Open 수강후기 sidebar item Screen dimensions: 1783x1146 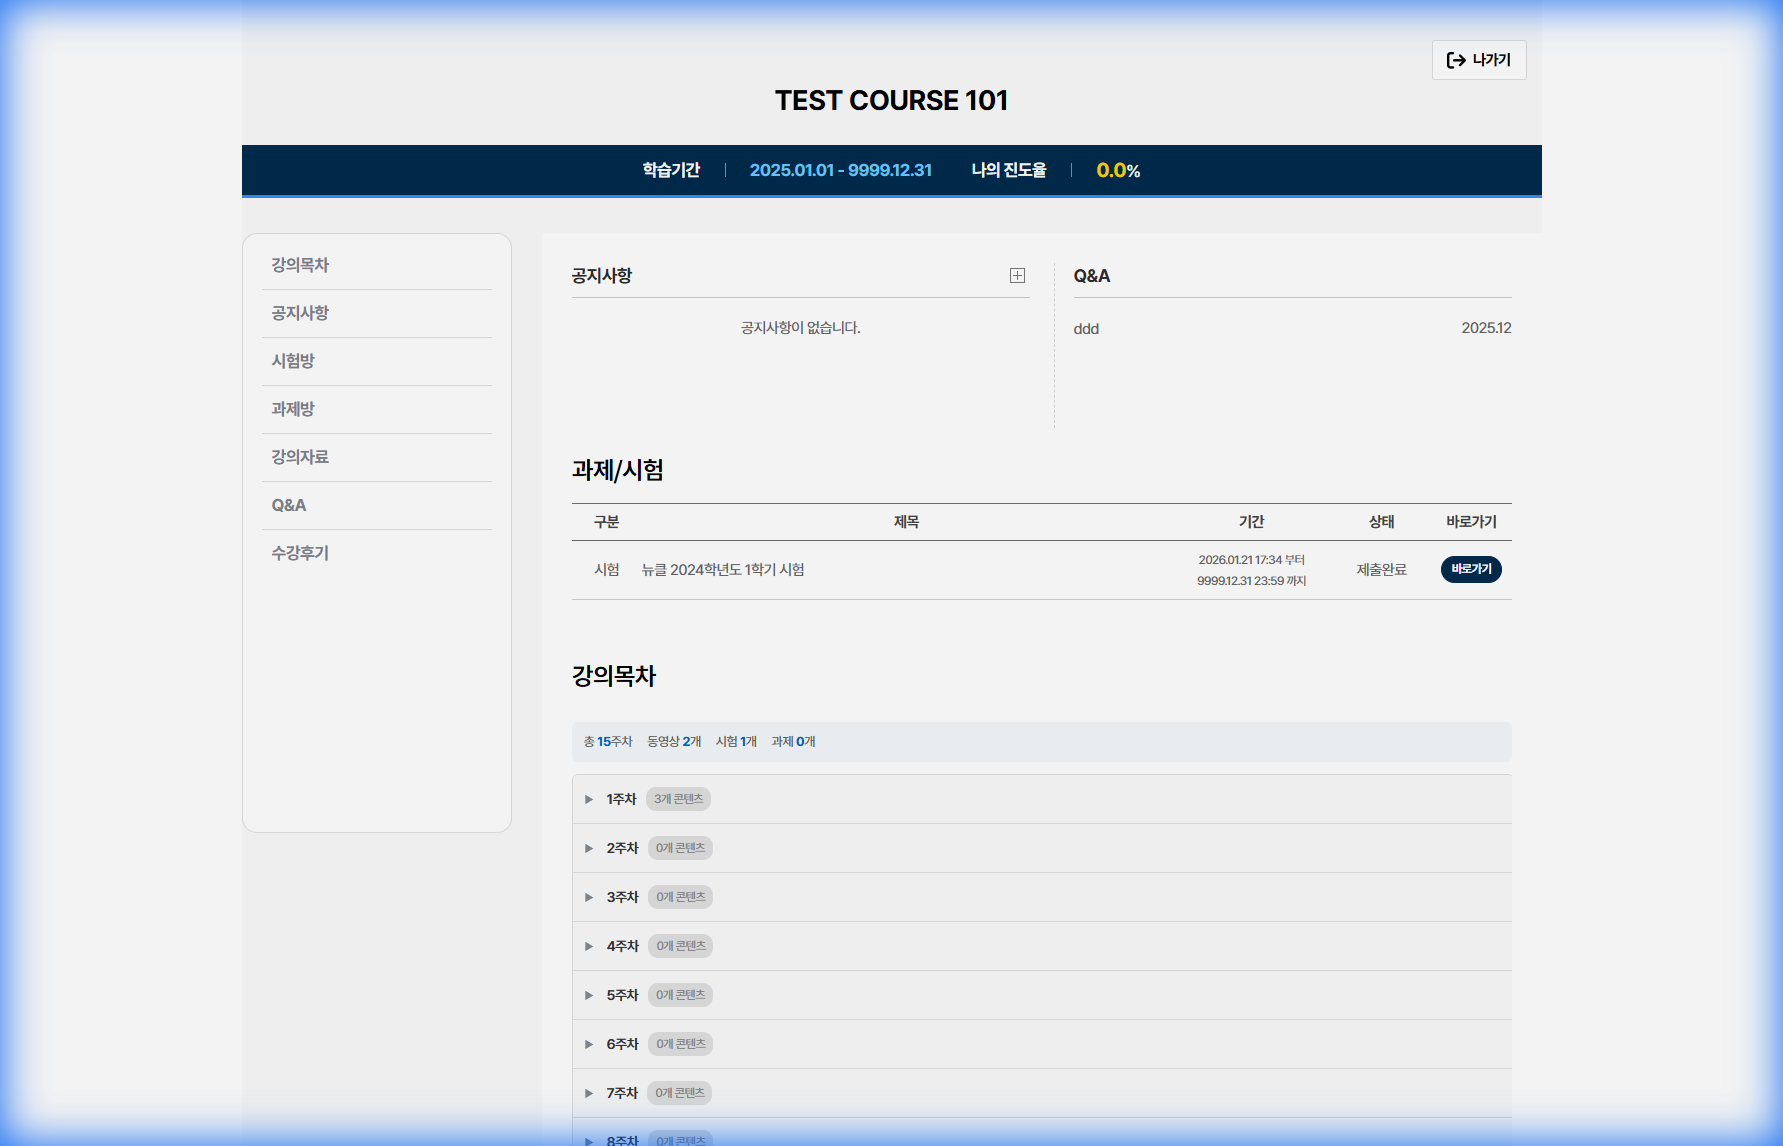[300, 553]
